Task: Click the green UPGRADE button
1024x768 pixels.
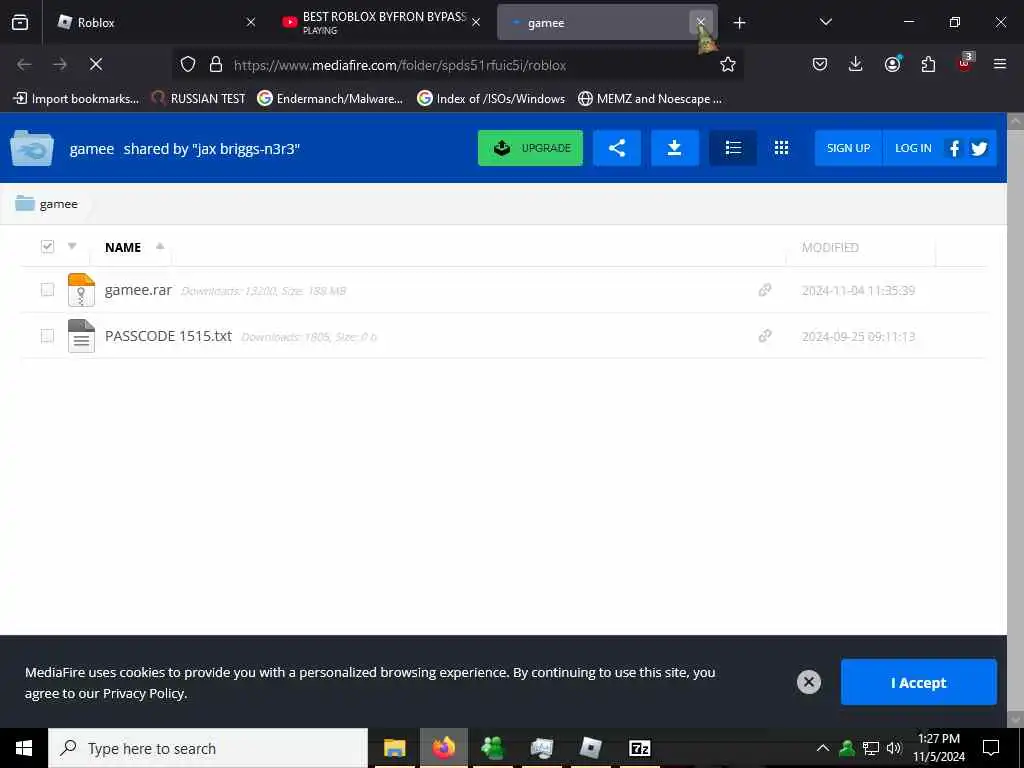Action: (x=530, y=148)
